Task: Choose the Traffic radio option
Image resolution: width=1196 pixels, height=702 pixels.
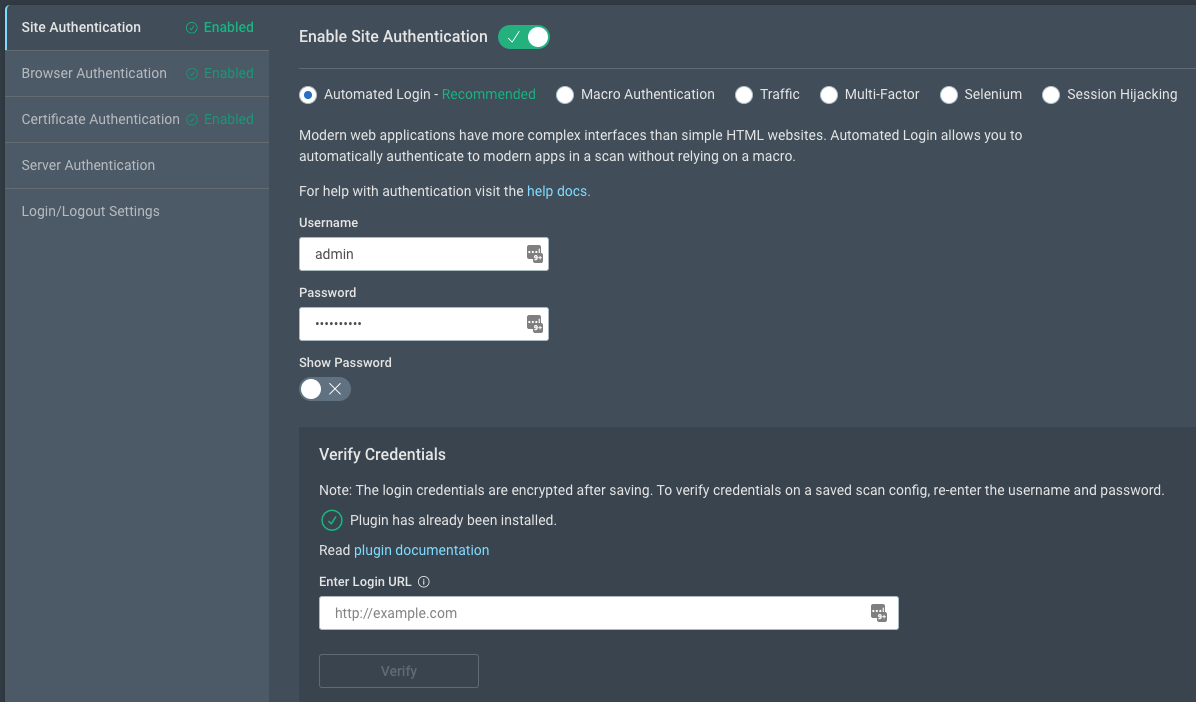Action: pos(744,95)
